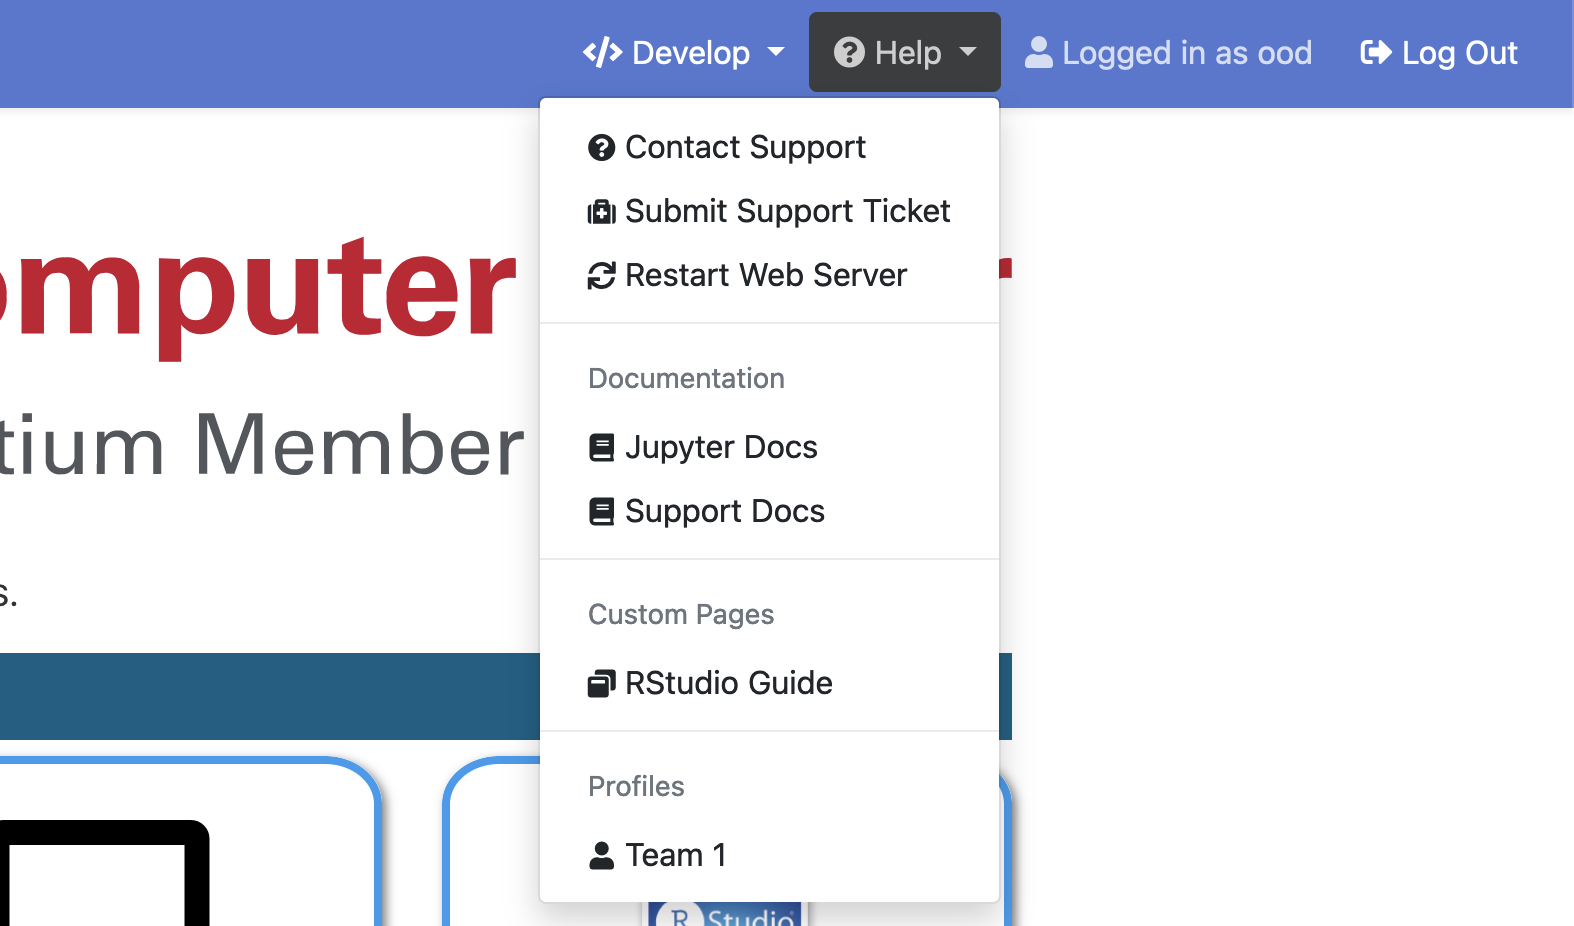
Task: Click the book icon beside Jupyter Docs
Action: (601, 448)
